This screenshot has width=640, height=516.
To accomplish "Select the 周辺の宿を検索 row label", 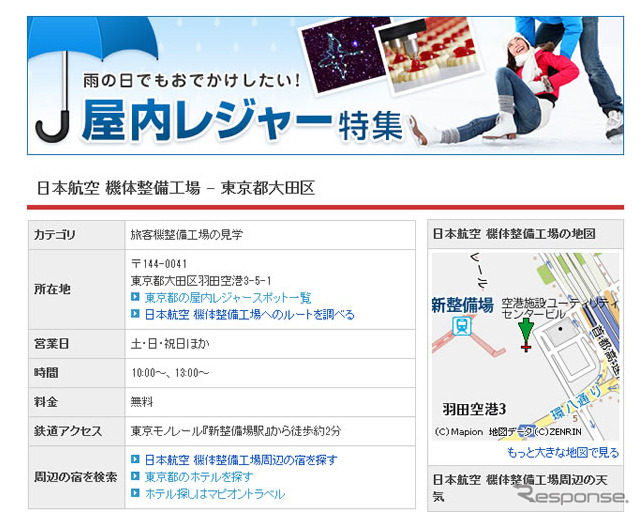I will tap(76, 477).
